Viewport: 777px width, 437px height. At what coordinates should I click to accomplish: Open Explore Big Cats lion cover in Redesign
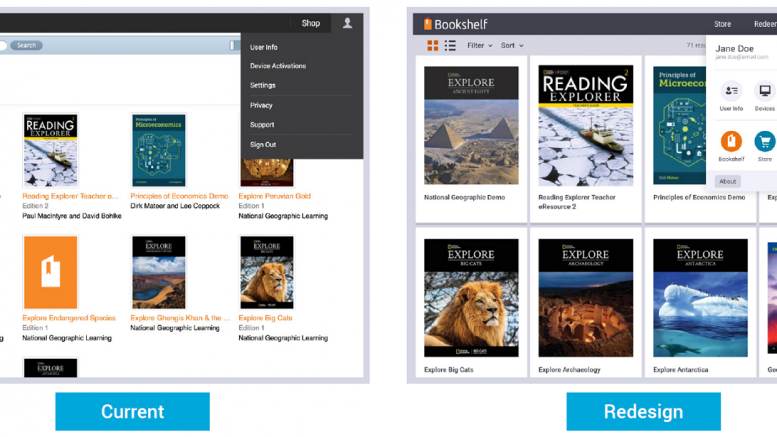471,298
